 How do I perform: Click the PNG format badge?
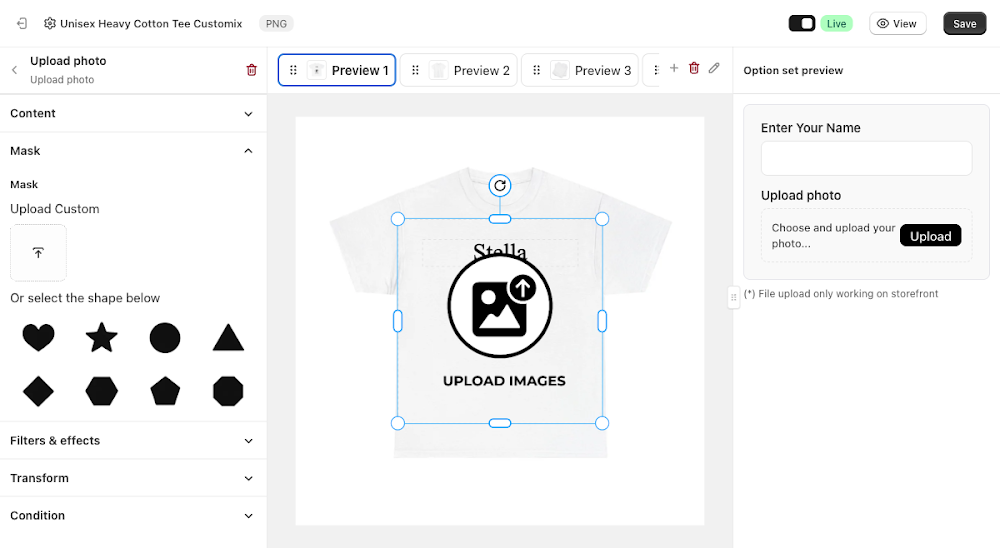[276, 24]
